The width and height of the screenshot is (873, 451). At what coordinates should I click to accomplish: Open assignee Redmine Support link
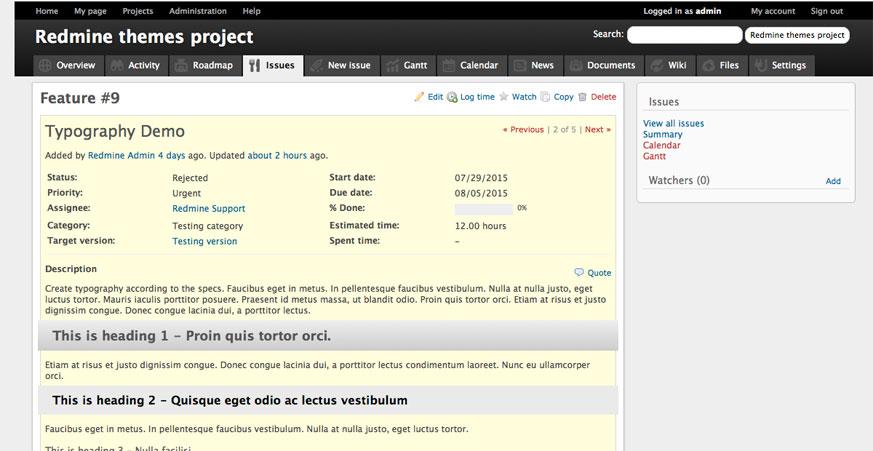(209, 209)
